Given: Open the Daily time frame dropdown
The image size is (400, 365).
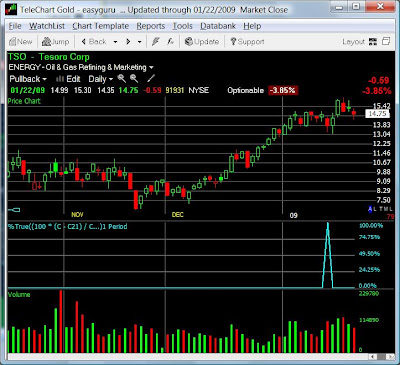Looking at the screenshot, I should (101, 79).
